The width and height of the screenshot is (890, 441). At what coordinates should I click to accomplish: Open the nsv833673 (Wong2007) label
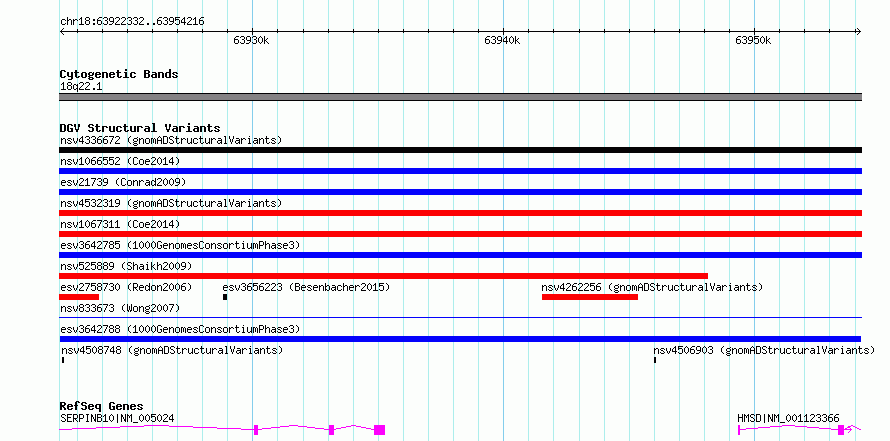(x=120, y=308)
